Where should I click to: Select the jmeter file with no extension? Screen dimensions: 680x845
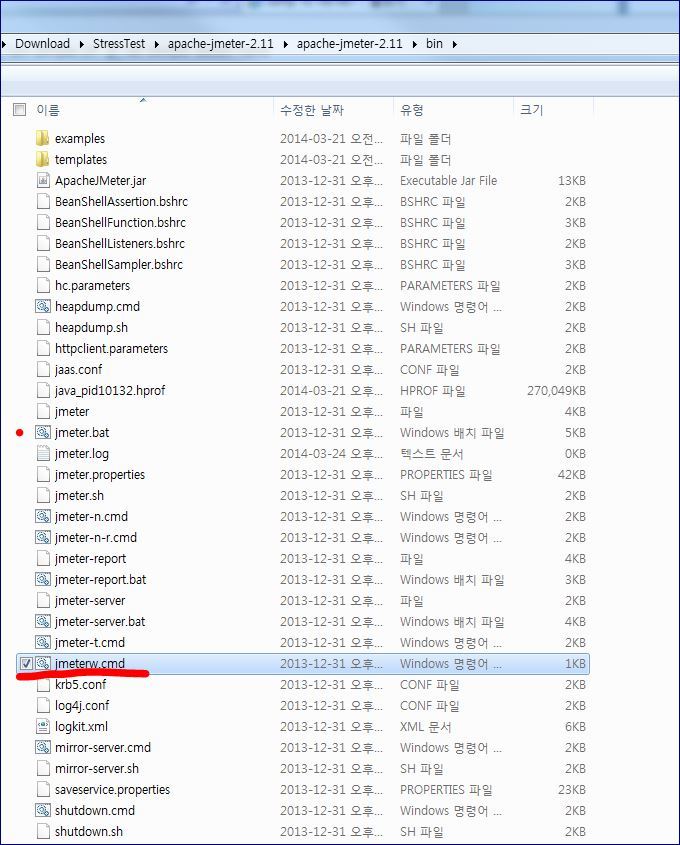click(72, 412)
